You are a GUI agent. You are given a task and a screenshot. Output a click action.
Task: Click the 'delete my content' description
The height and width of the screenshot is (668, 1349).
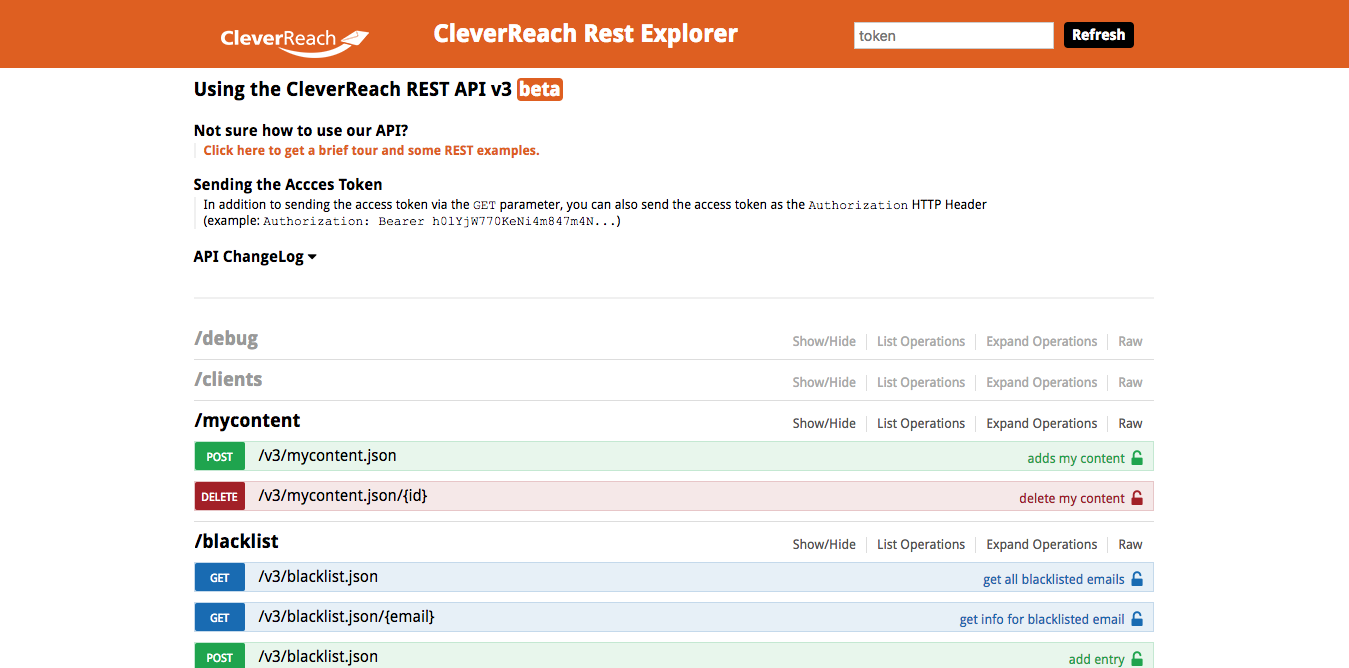1072,498
